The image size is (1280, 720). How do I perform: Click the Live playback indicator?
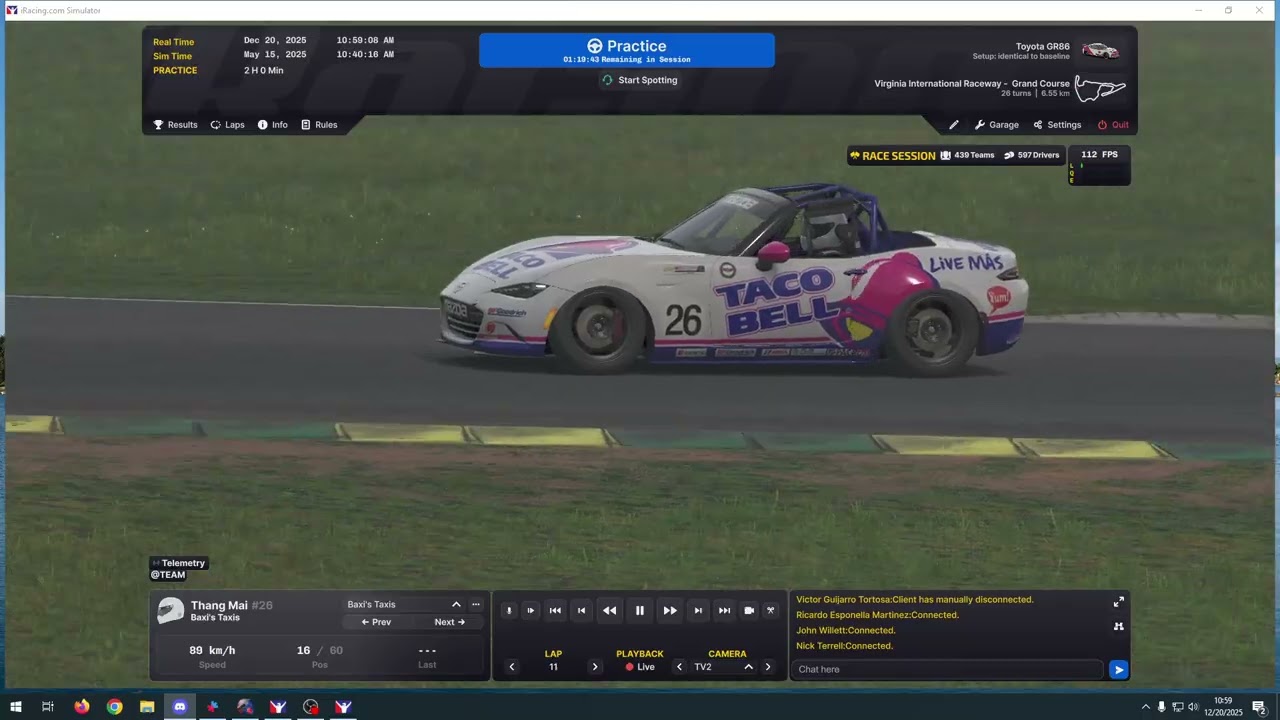(640, 667)
